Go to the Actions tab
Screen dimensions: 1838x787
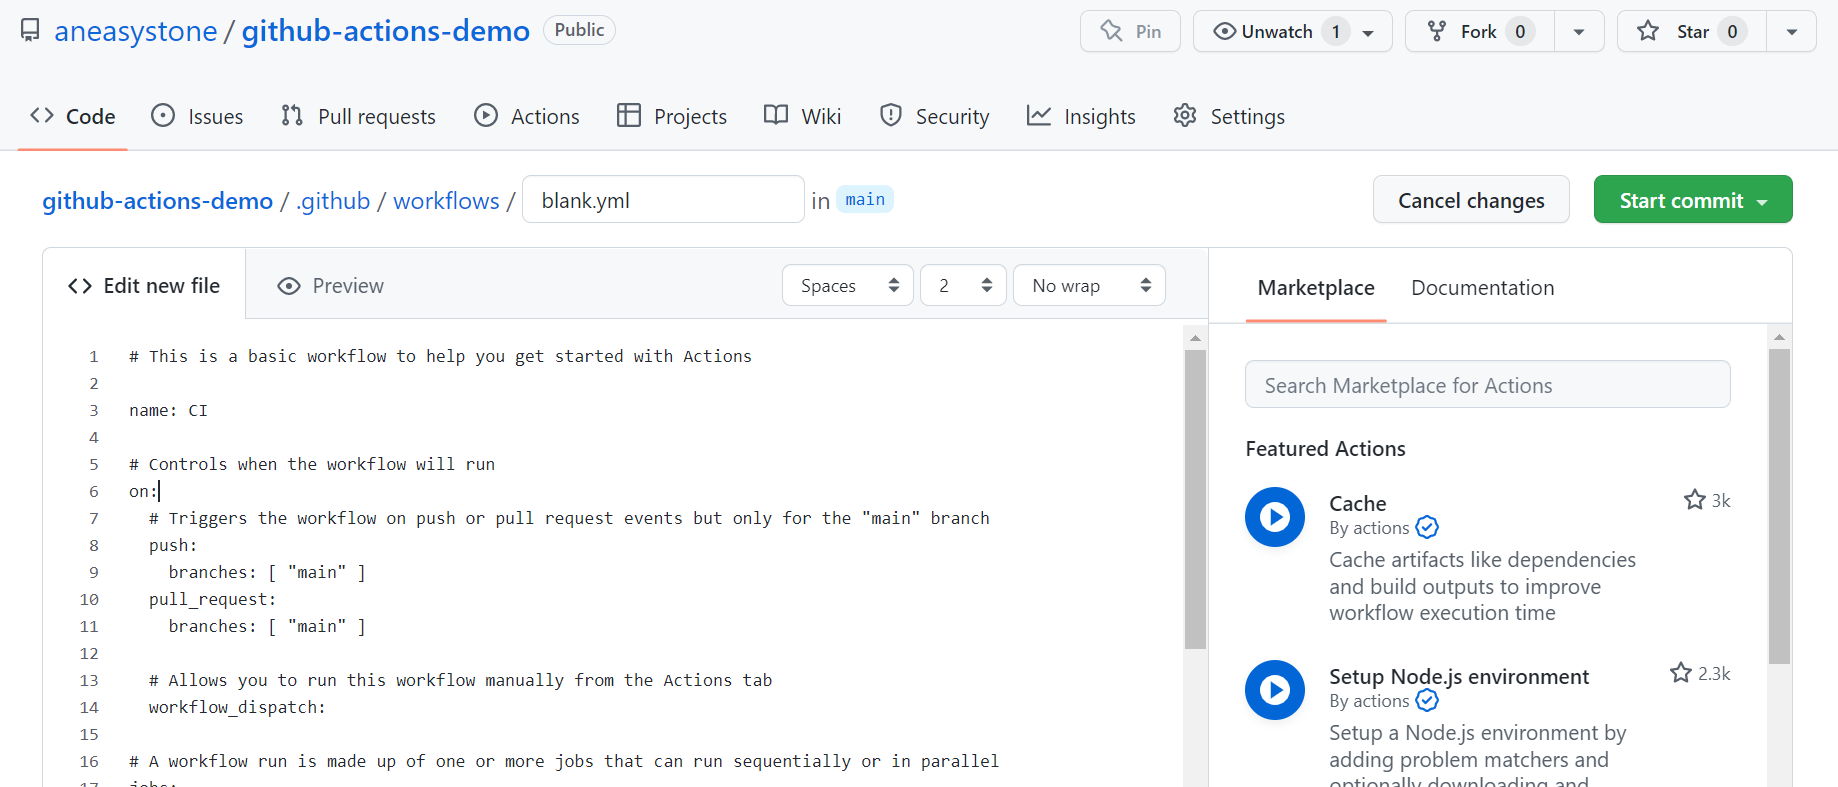point(527,116)
